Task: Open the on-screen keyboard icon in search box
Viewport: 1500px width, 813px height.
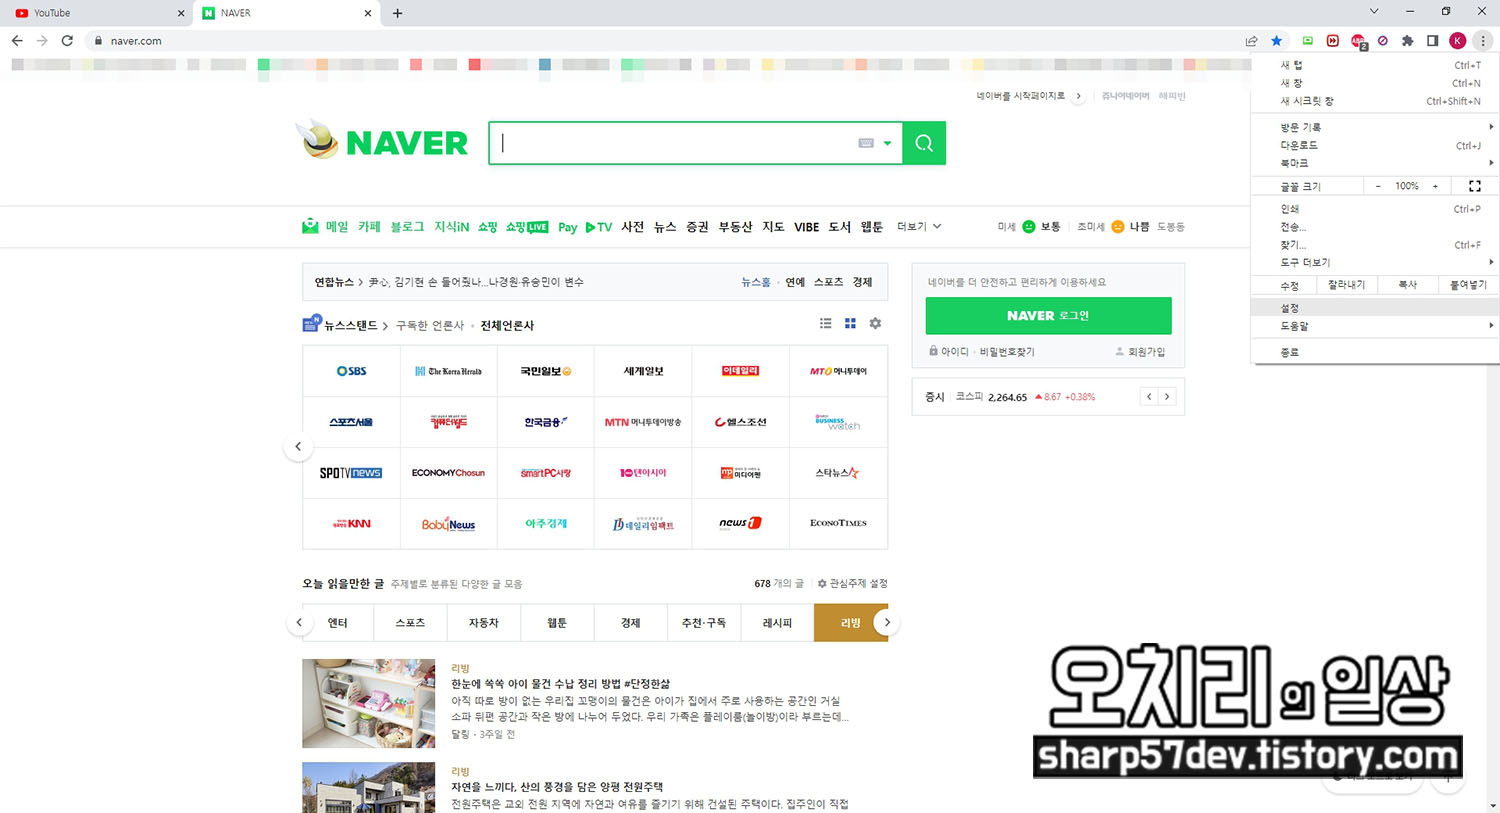Action: tap(866, 143)
